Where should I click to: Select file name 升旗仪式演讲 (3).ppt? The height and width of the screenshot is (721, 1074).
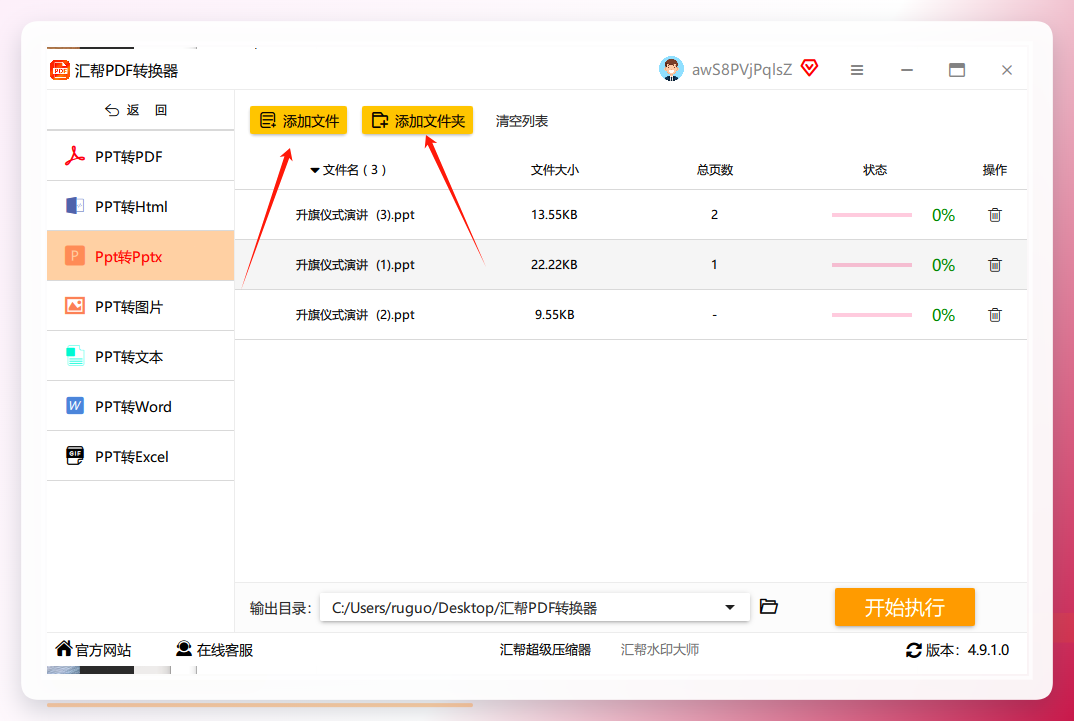(x=355, y=215)
